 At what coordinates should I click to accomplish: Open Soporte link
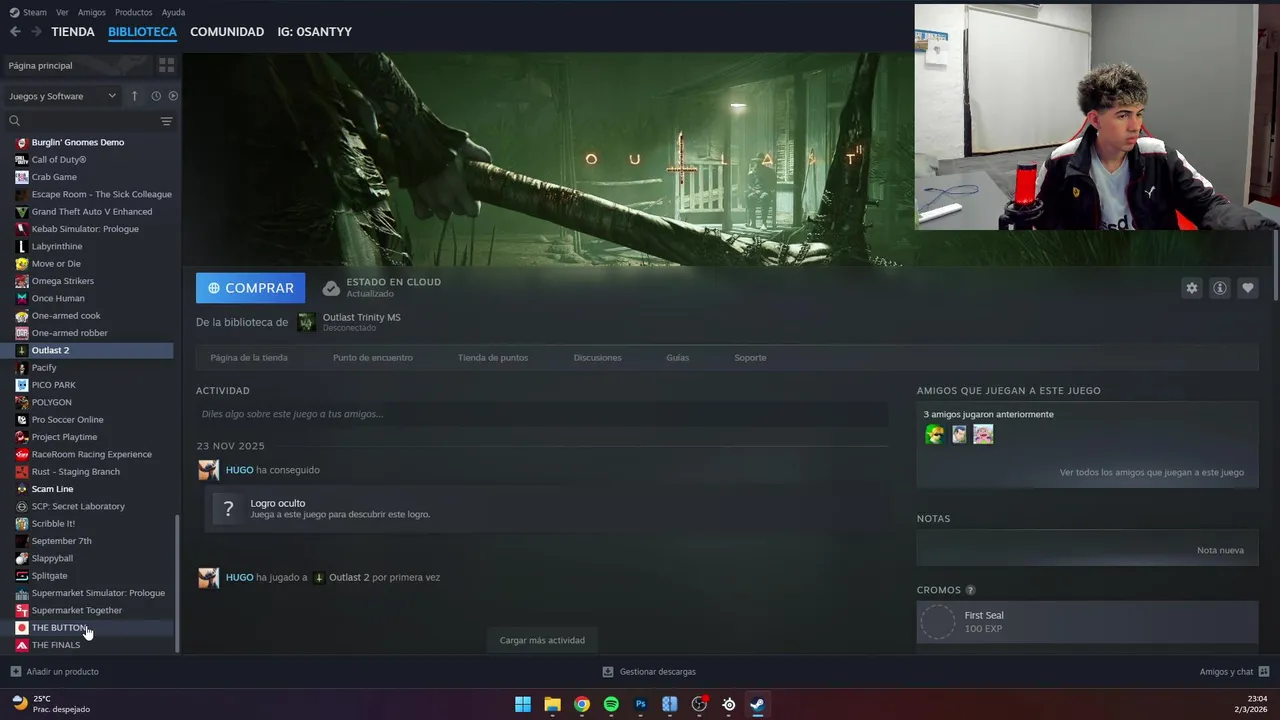pyautogui.click(x=750, y=358)
